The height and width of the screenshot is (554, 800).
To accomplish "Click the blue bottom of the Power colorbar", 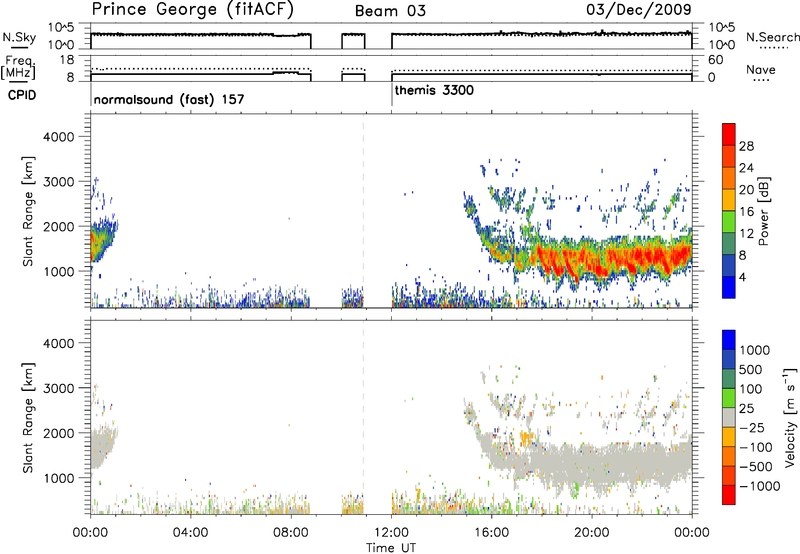I will (729, 289).
